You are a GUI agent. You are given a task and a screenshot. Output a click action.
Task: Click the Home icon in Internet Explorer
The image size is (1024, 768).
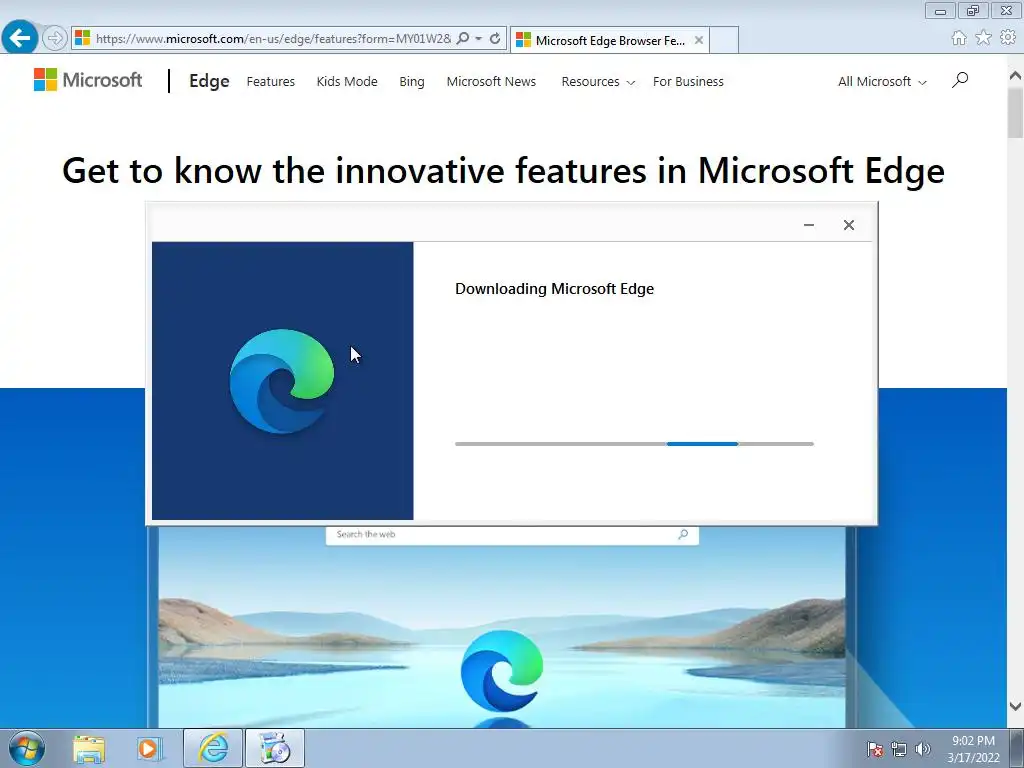click(x=959, y=38)
